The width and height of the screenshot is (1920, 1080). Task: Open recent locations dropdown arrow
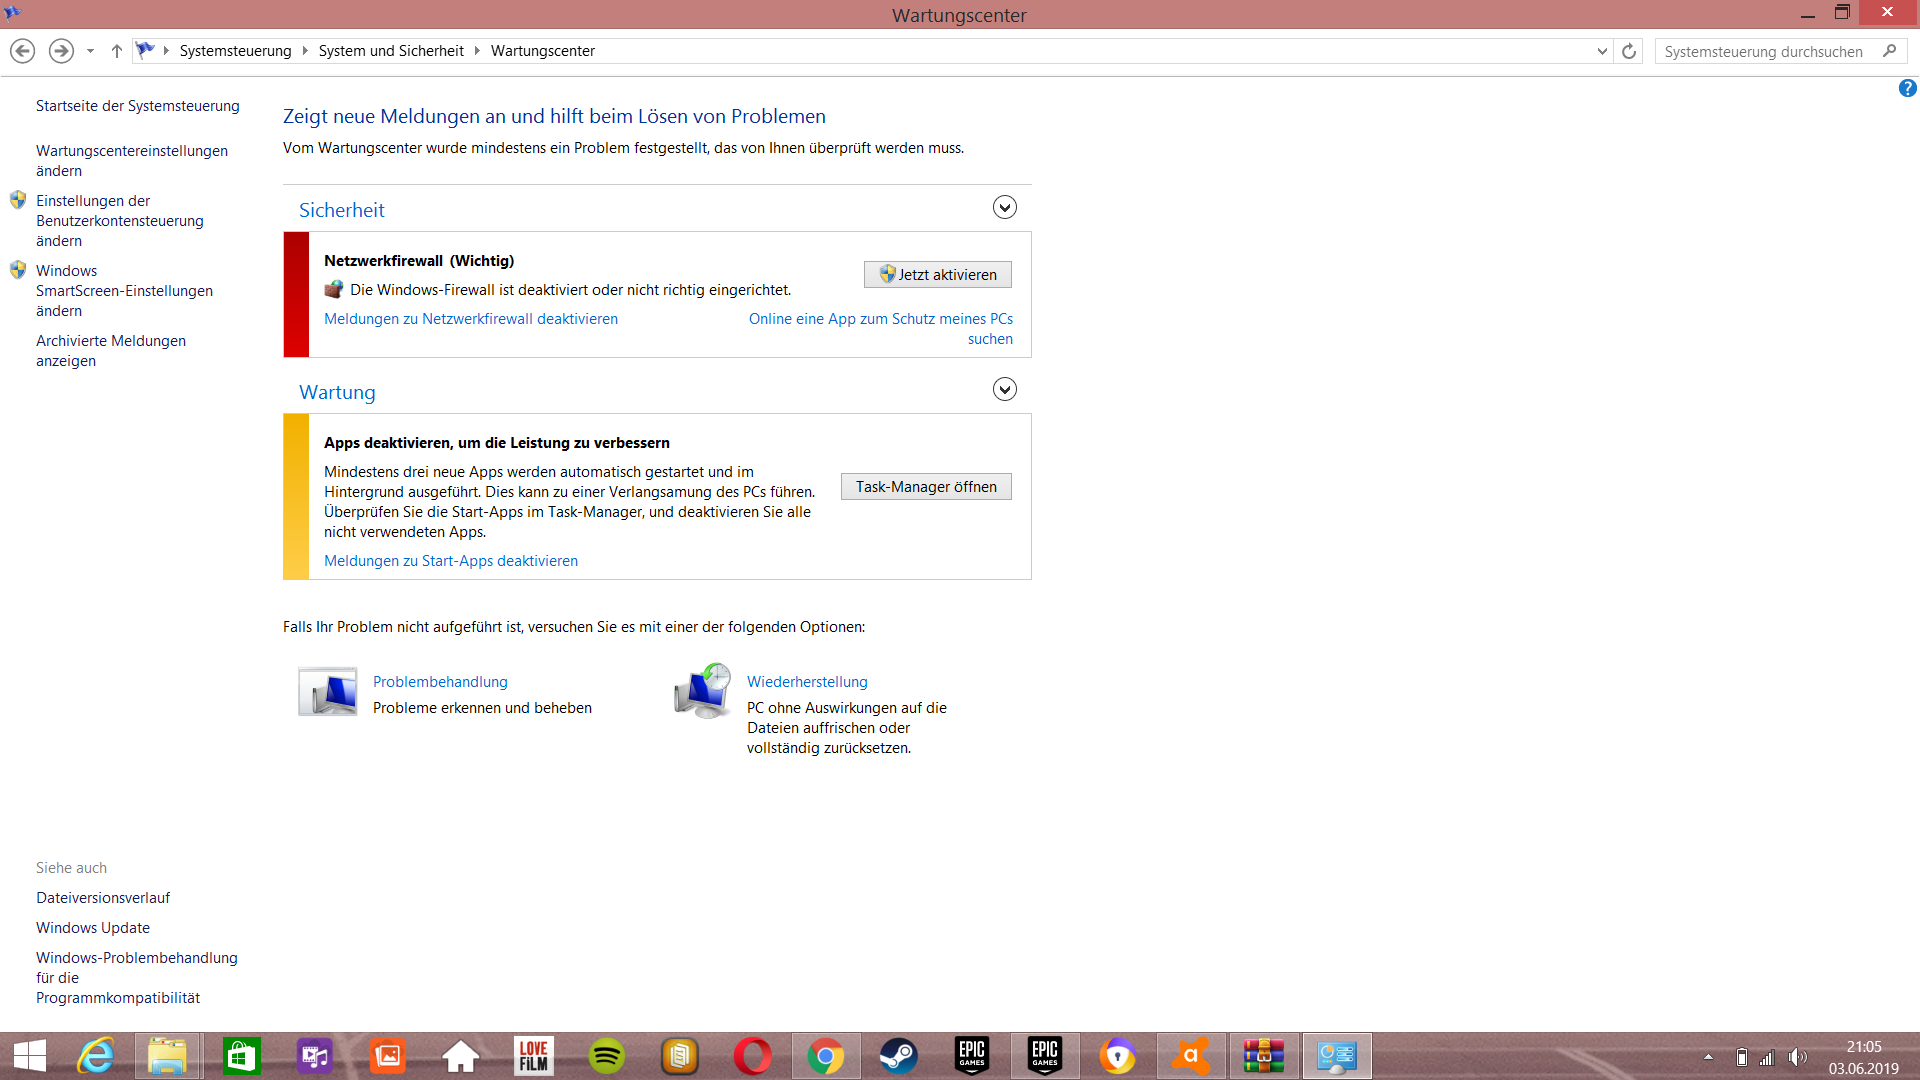coord(90,51)
